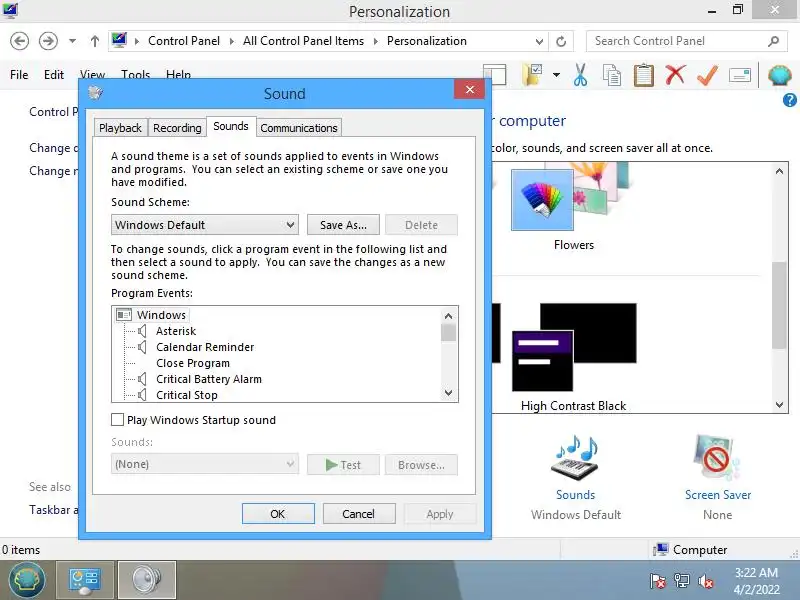Switch to the Recording tab

tap(177, 128)
